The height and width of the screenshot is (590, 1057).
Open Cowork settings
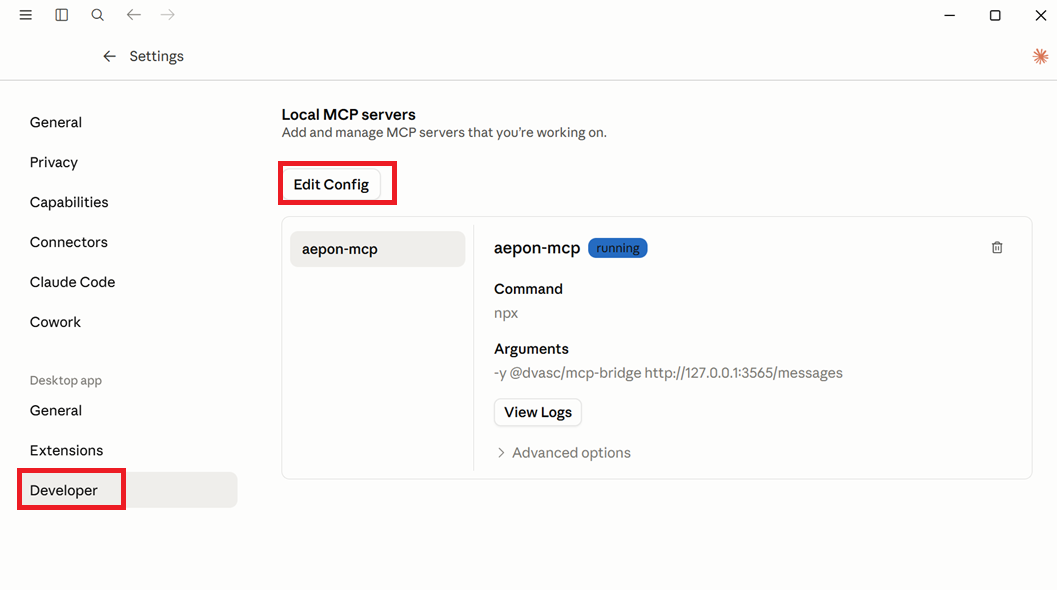[x=55, y=322]
